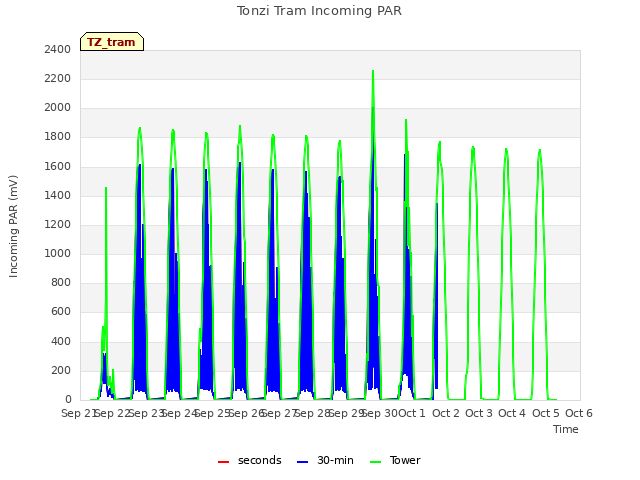This screenshot has width=640, height=480.
Task: Click the 'Oct 2' date tick label
Action: [x=446, y=413]
